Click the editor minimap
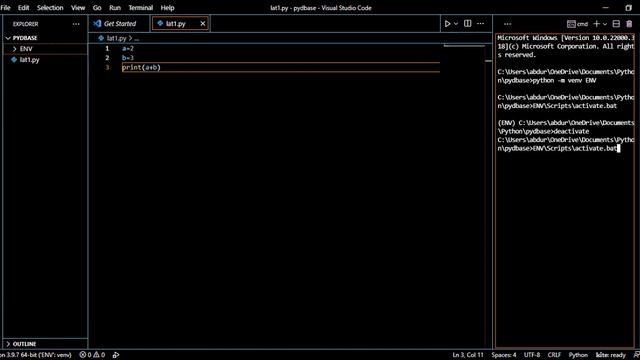Screen dimensions: 640x360 (x=464, y=46)
